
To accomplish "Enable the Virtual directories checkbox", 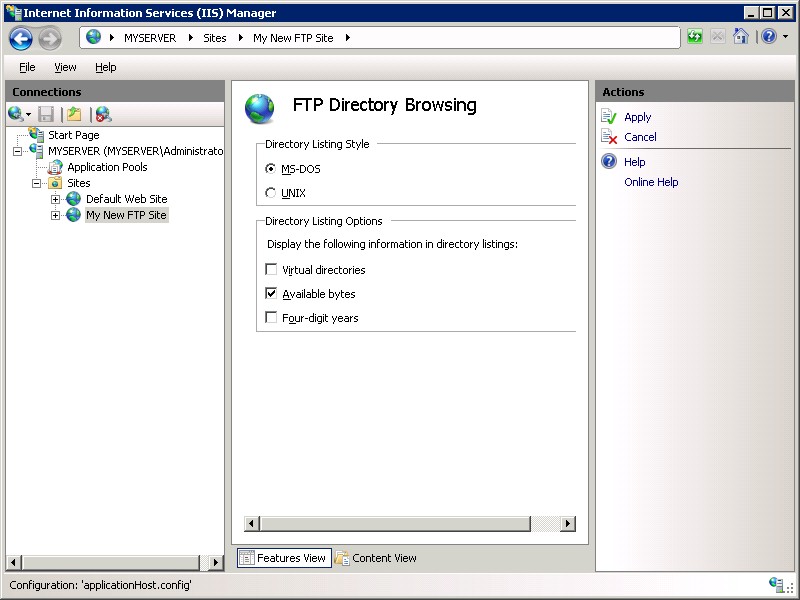I will [271, 269].
